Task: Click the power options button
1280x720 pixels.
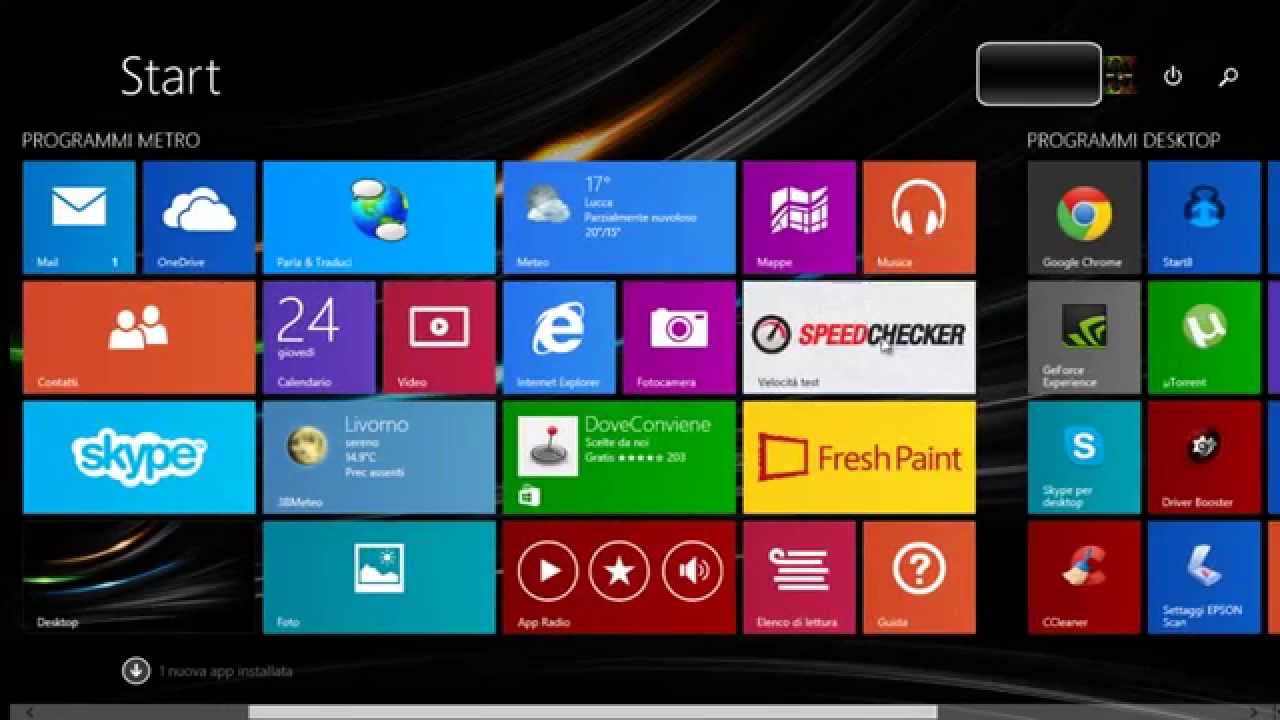Action: (1173, 76)
